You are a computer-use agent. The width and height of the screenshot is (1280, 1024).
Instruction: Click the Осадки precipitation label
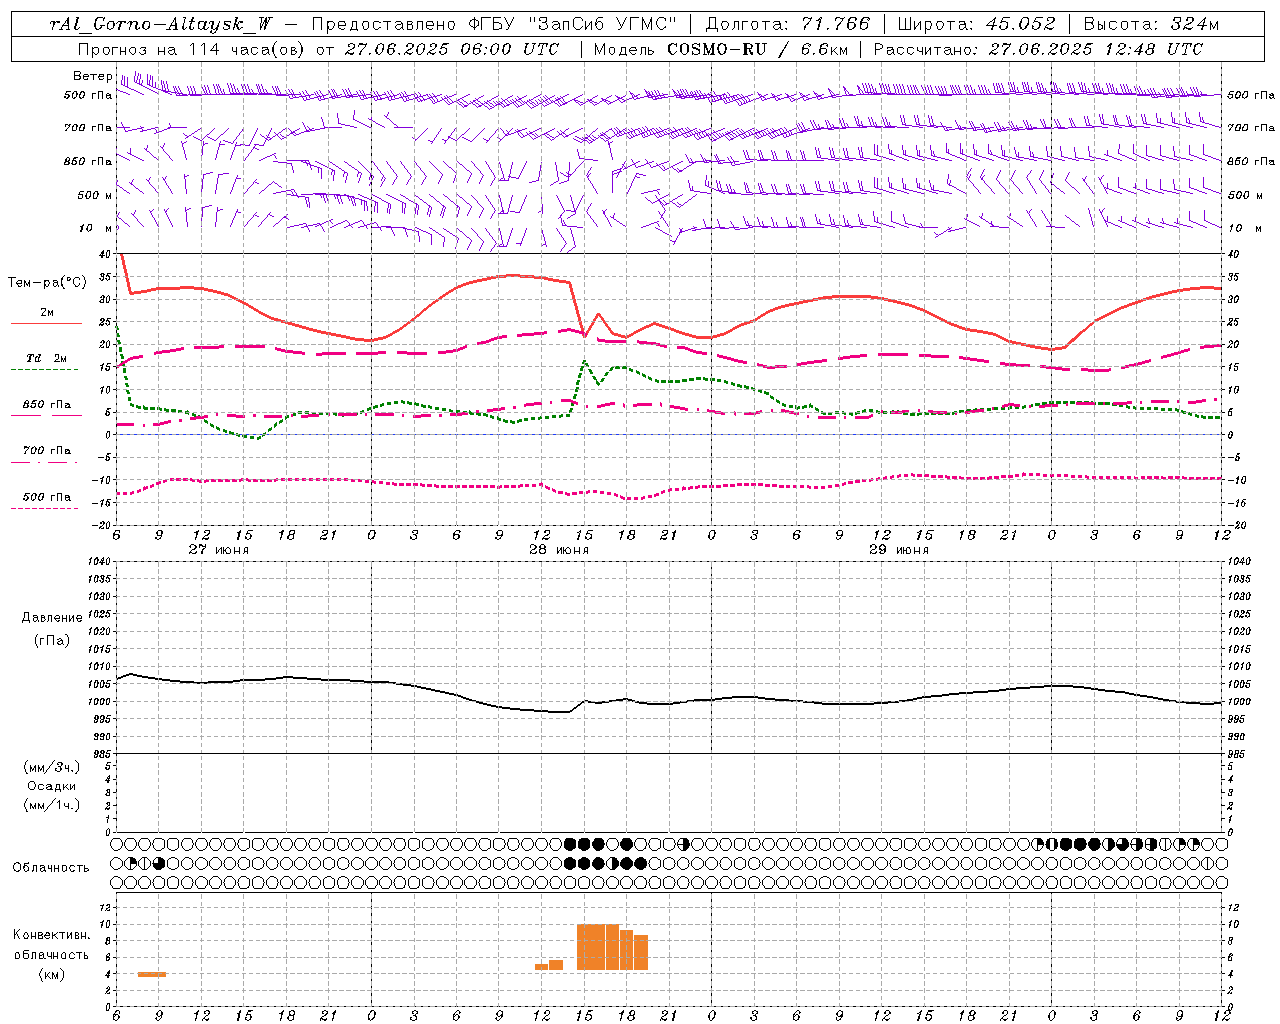point(52,786)
